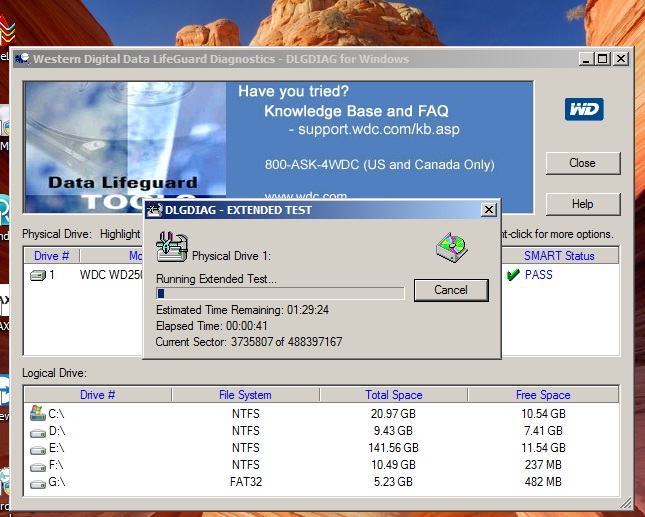
Task: Click the D:\ drive label
Action: (x=57, y=431)
